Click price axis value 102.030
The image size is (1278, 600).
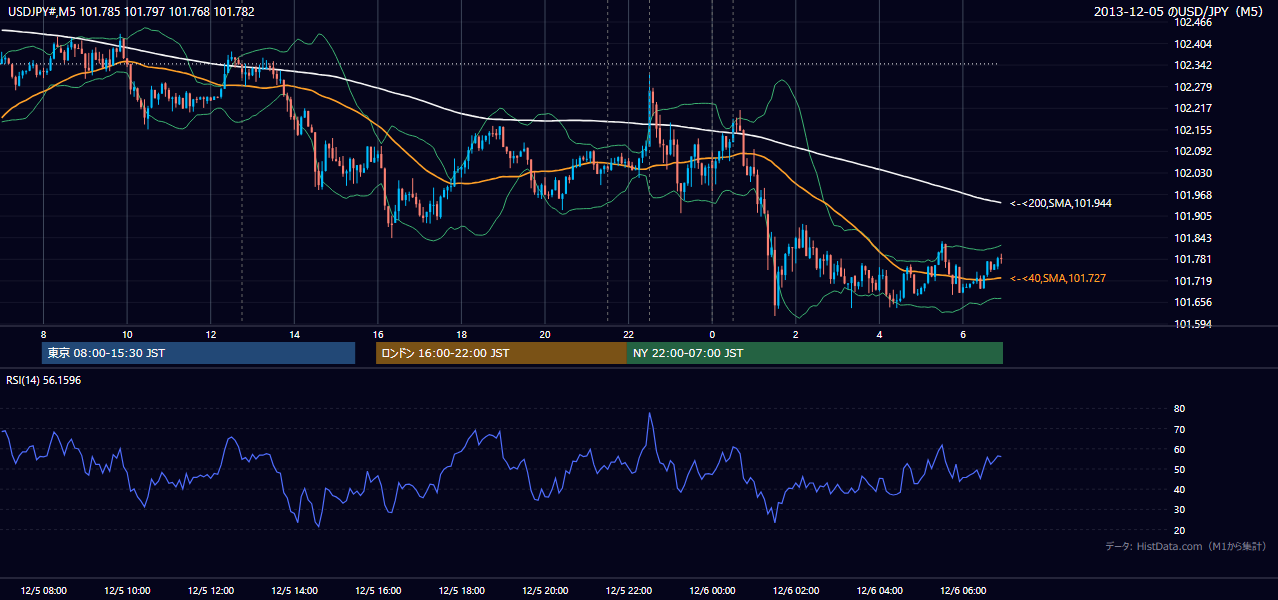pos(1192,173)
